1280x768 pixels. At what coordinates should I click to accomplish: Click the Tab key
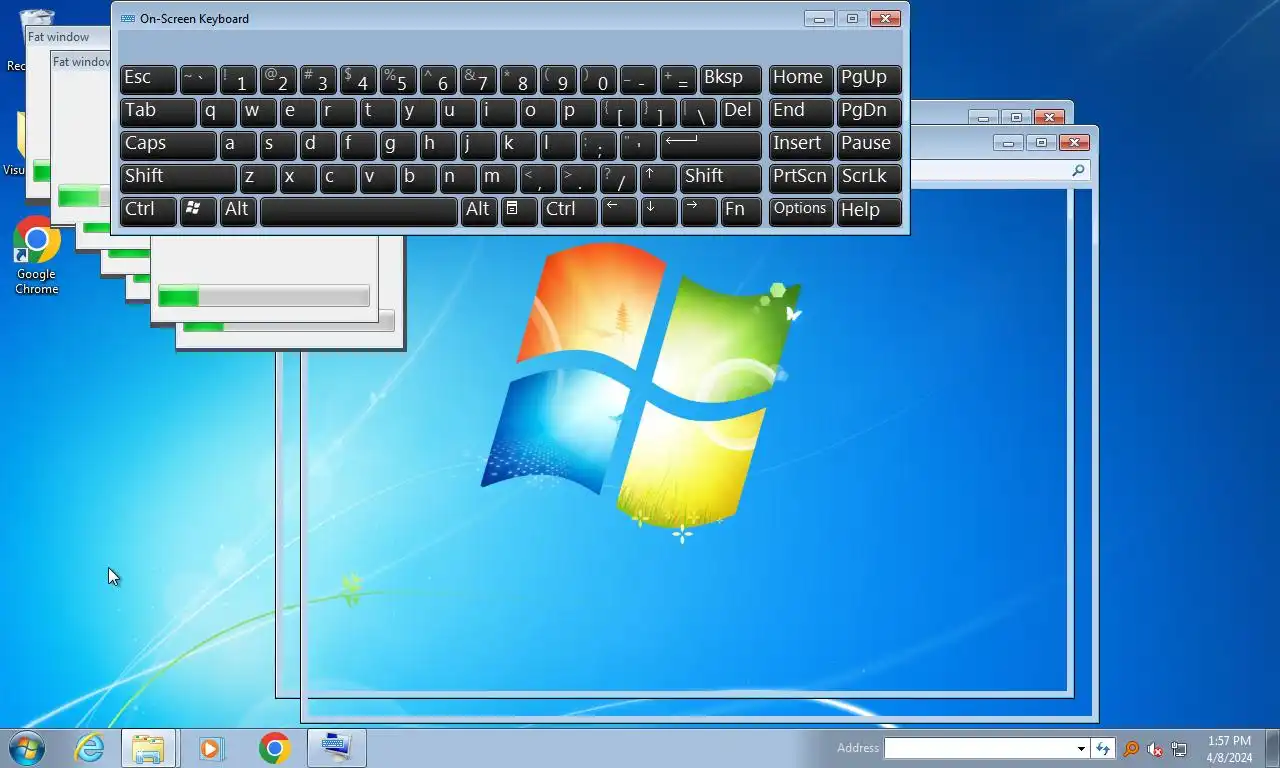click(158, 111)
